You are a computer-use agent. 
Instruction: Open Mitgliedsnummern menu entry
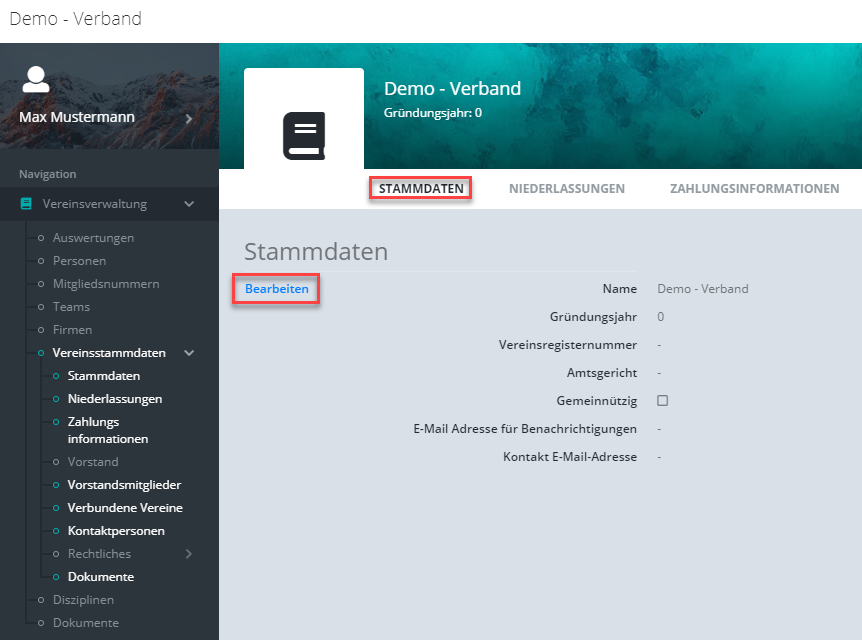[106, 284]
